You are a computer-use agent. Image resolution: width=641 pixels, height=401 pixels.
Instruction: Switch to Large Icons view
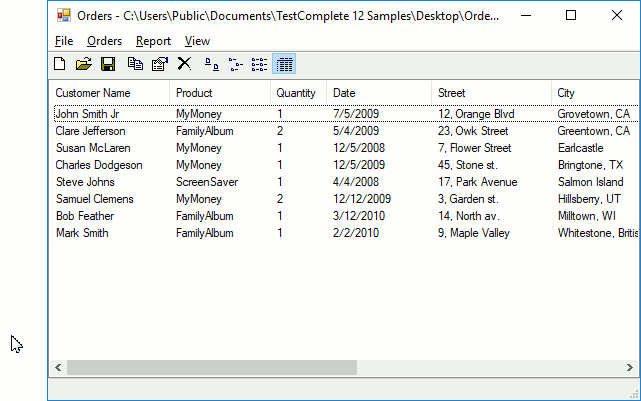[211, 64]
